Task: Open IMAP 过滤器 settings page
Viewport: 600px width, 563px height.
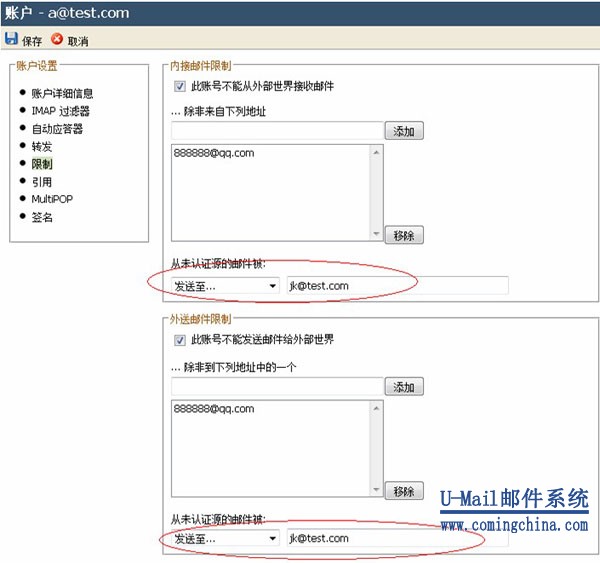Action: pos(60,111)
